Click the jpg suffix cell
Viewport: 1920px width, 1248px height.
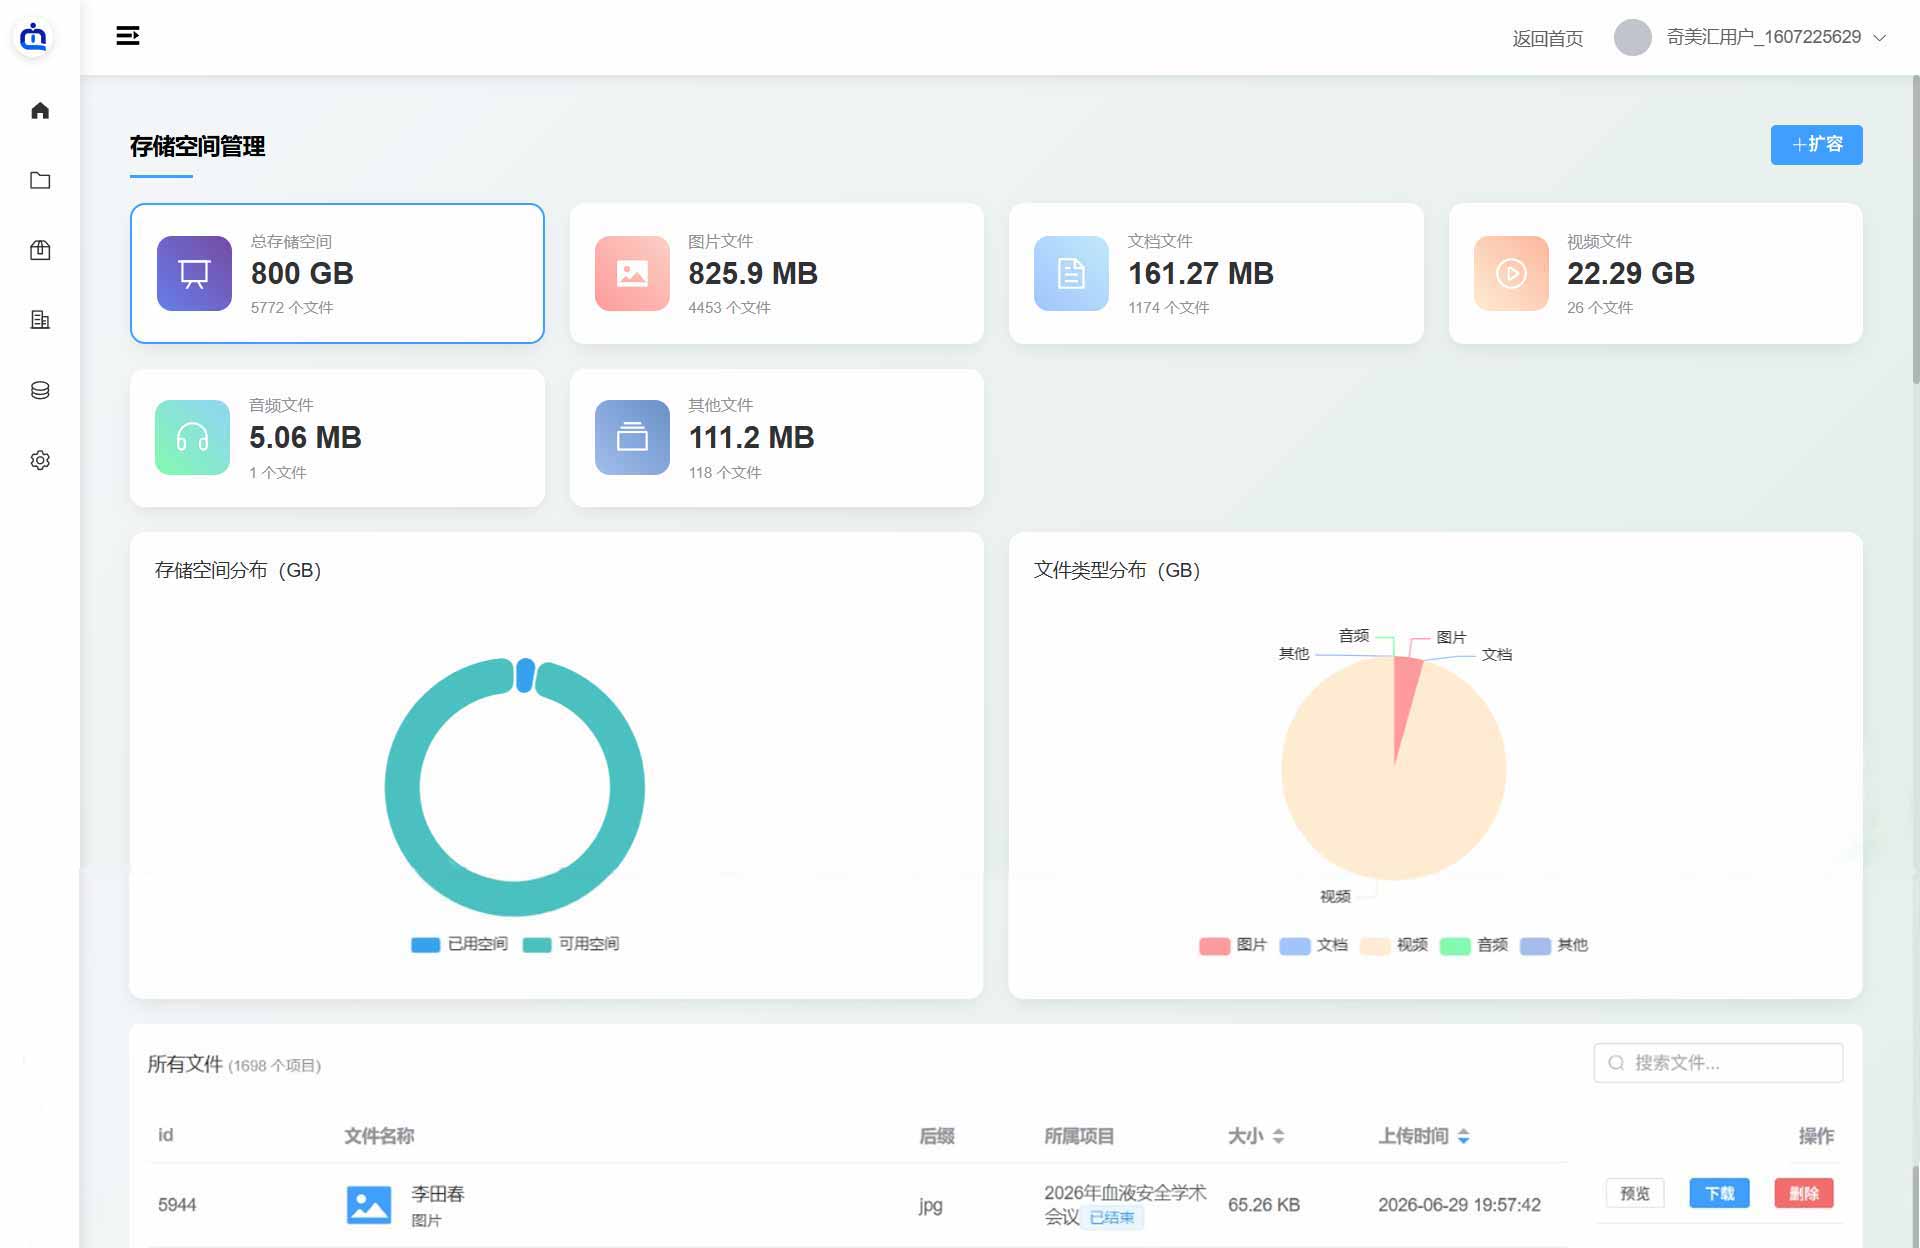pyautogui.click(x=931, y=1205)
